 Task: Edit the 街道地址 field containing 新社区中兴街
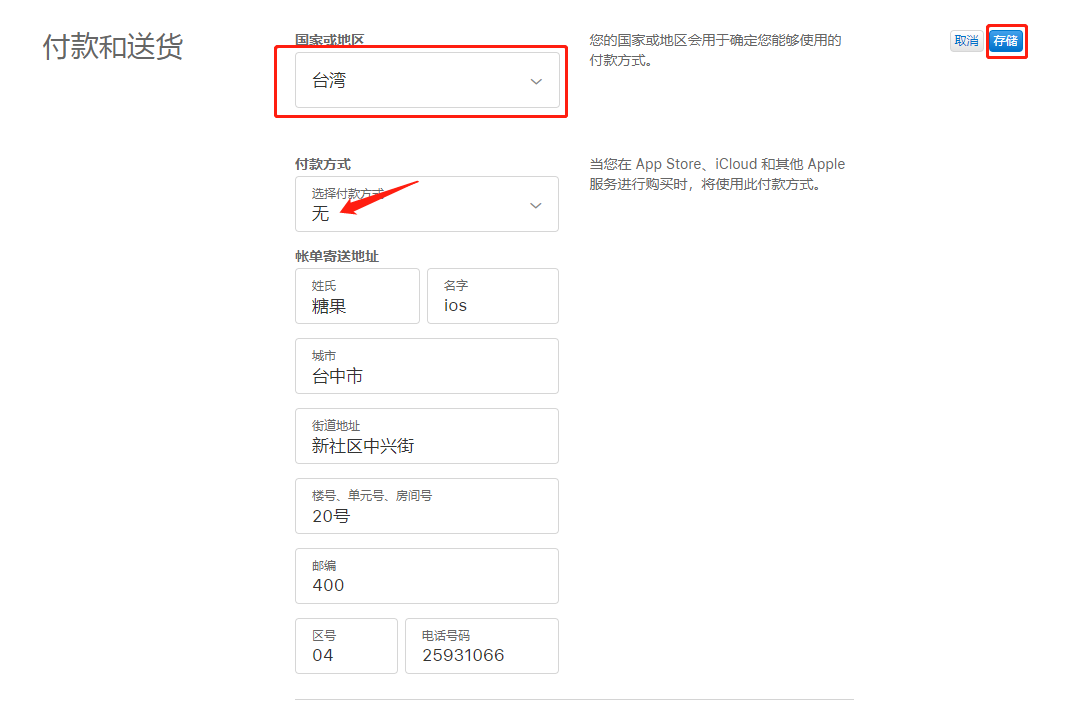click(x=427, y=436)
